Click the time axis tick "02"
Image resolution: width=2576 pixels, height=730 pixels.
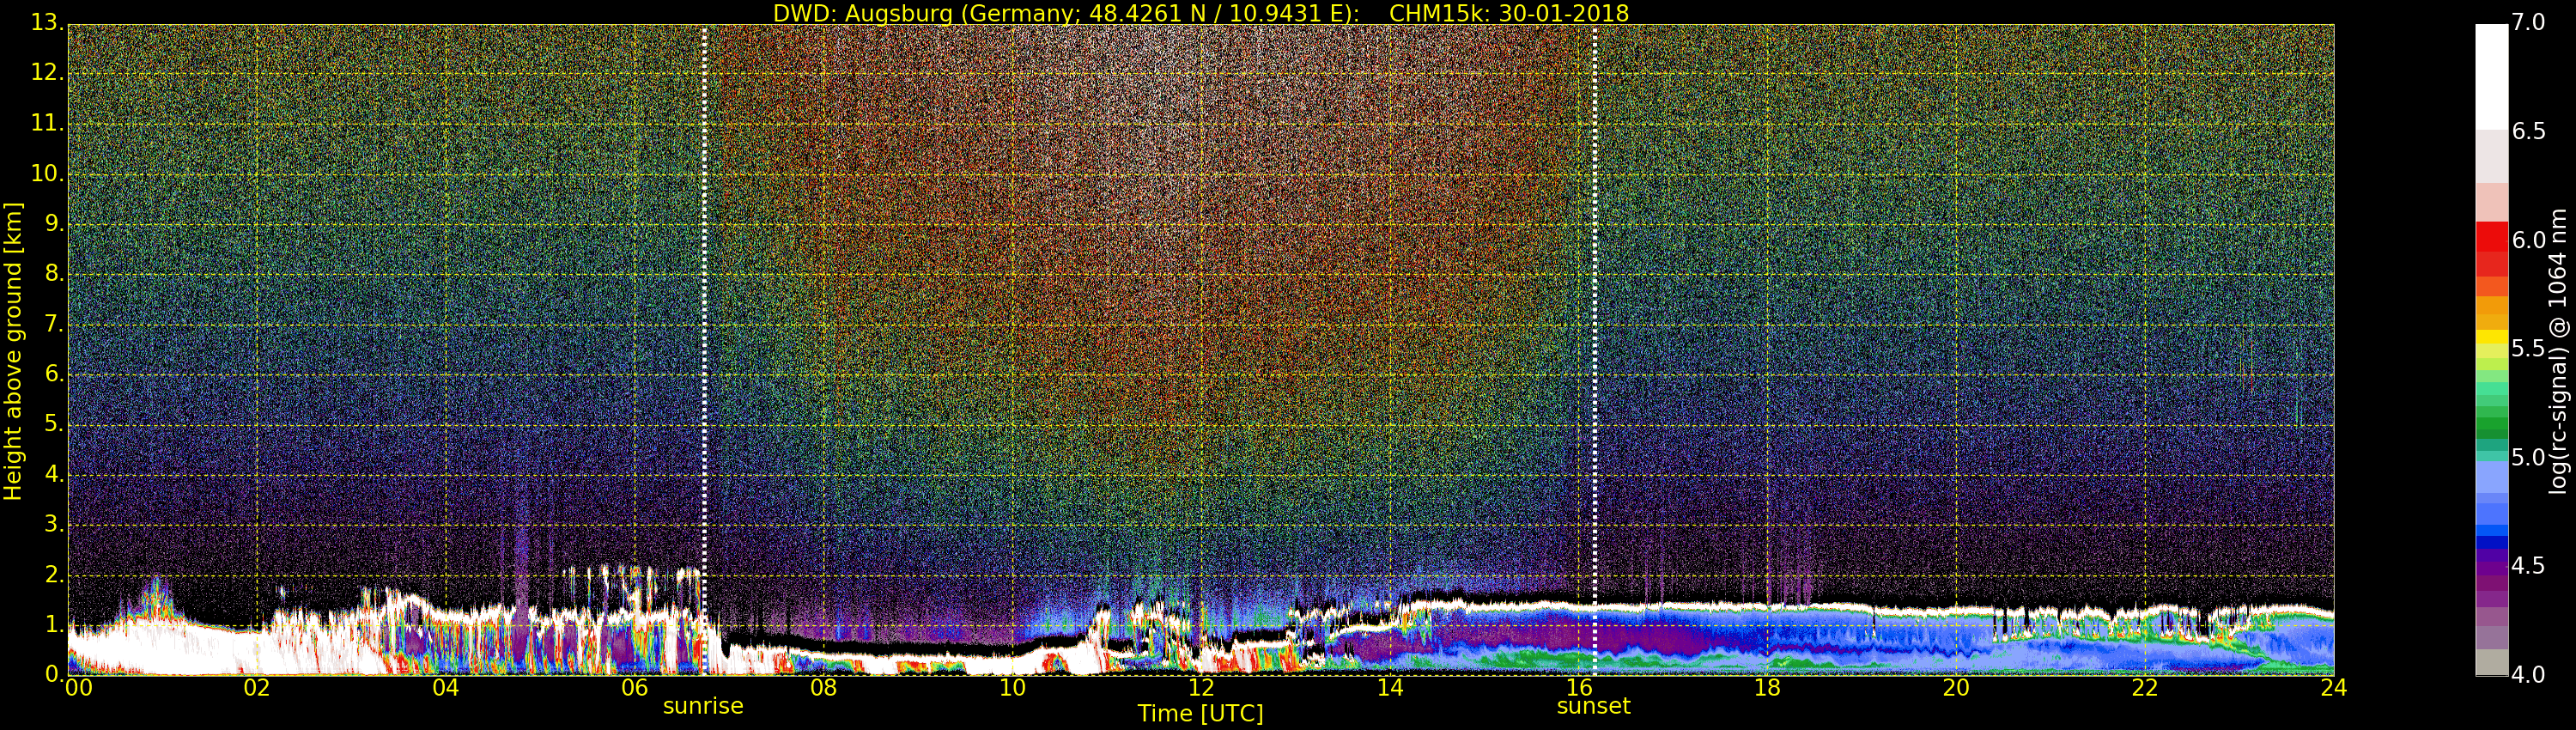tap(257, 688)
